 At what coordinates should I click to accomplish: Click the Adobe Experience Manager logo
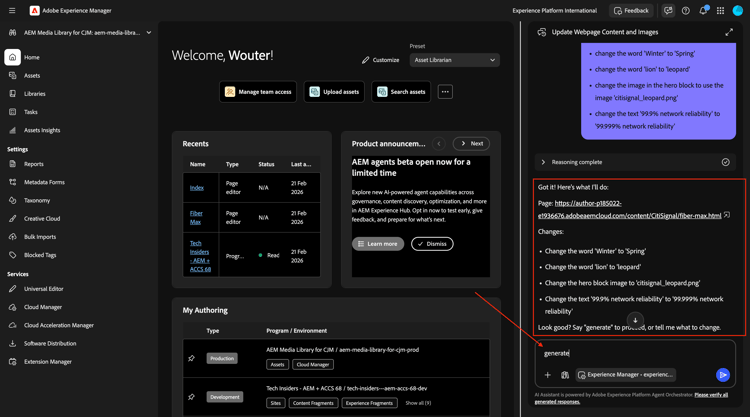[x=34, y=11]
